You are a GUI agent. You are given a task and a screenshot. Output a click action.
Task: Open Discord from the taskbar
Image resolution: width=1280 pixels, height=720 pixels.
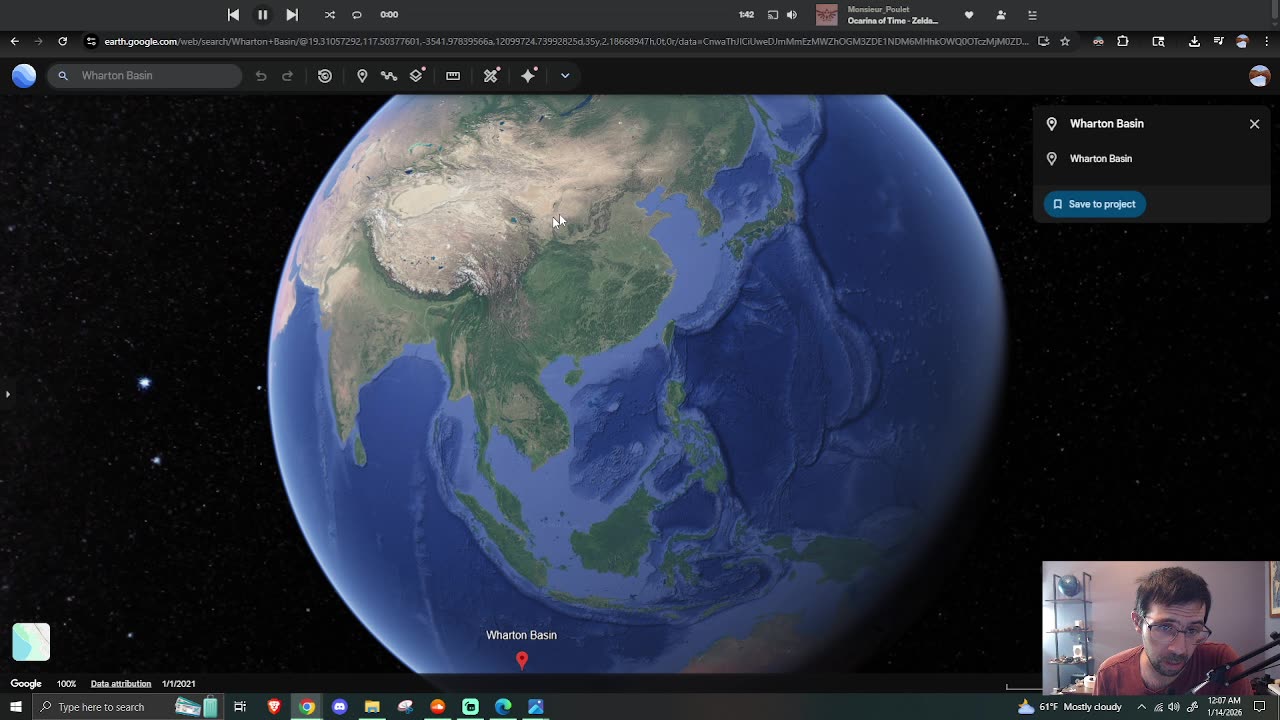pos(339,707)
